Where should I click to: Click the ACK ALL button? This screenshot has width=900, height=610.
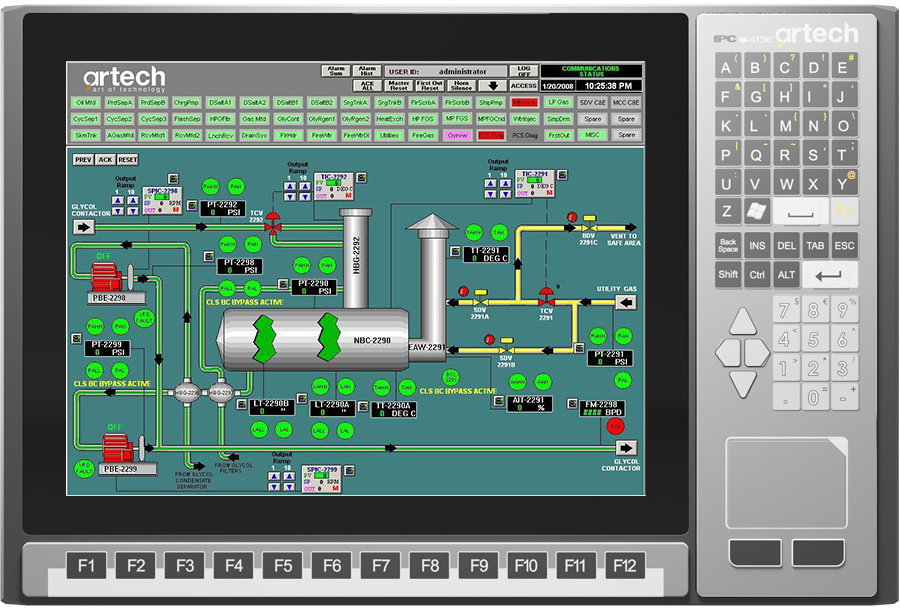click(366, 86)
